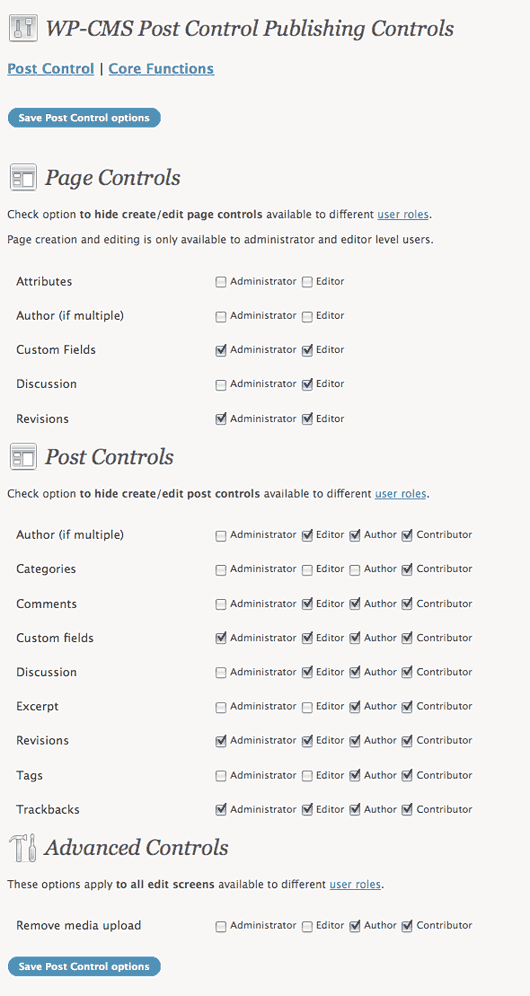Check Editor for Remove media upload
Screen dimensions: 530x996
click(x=307, y=927)
